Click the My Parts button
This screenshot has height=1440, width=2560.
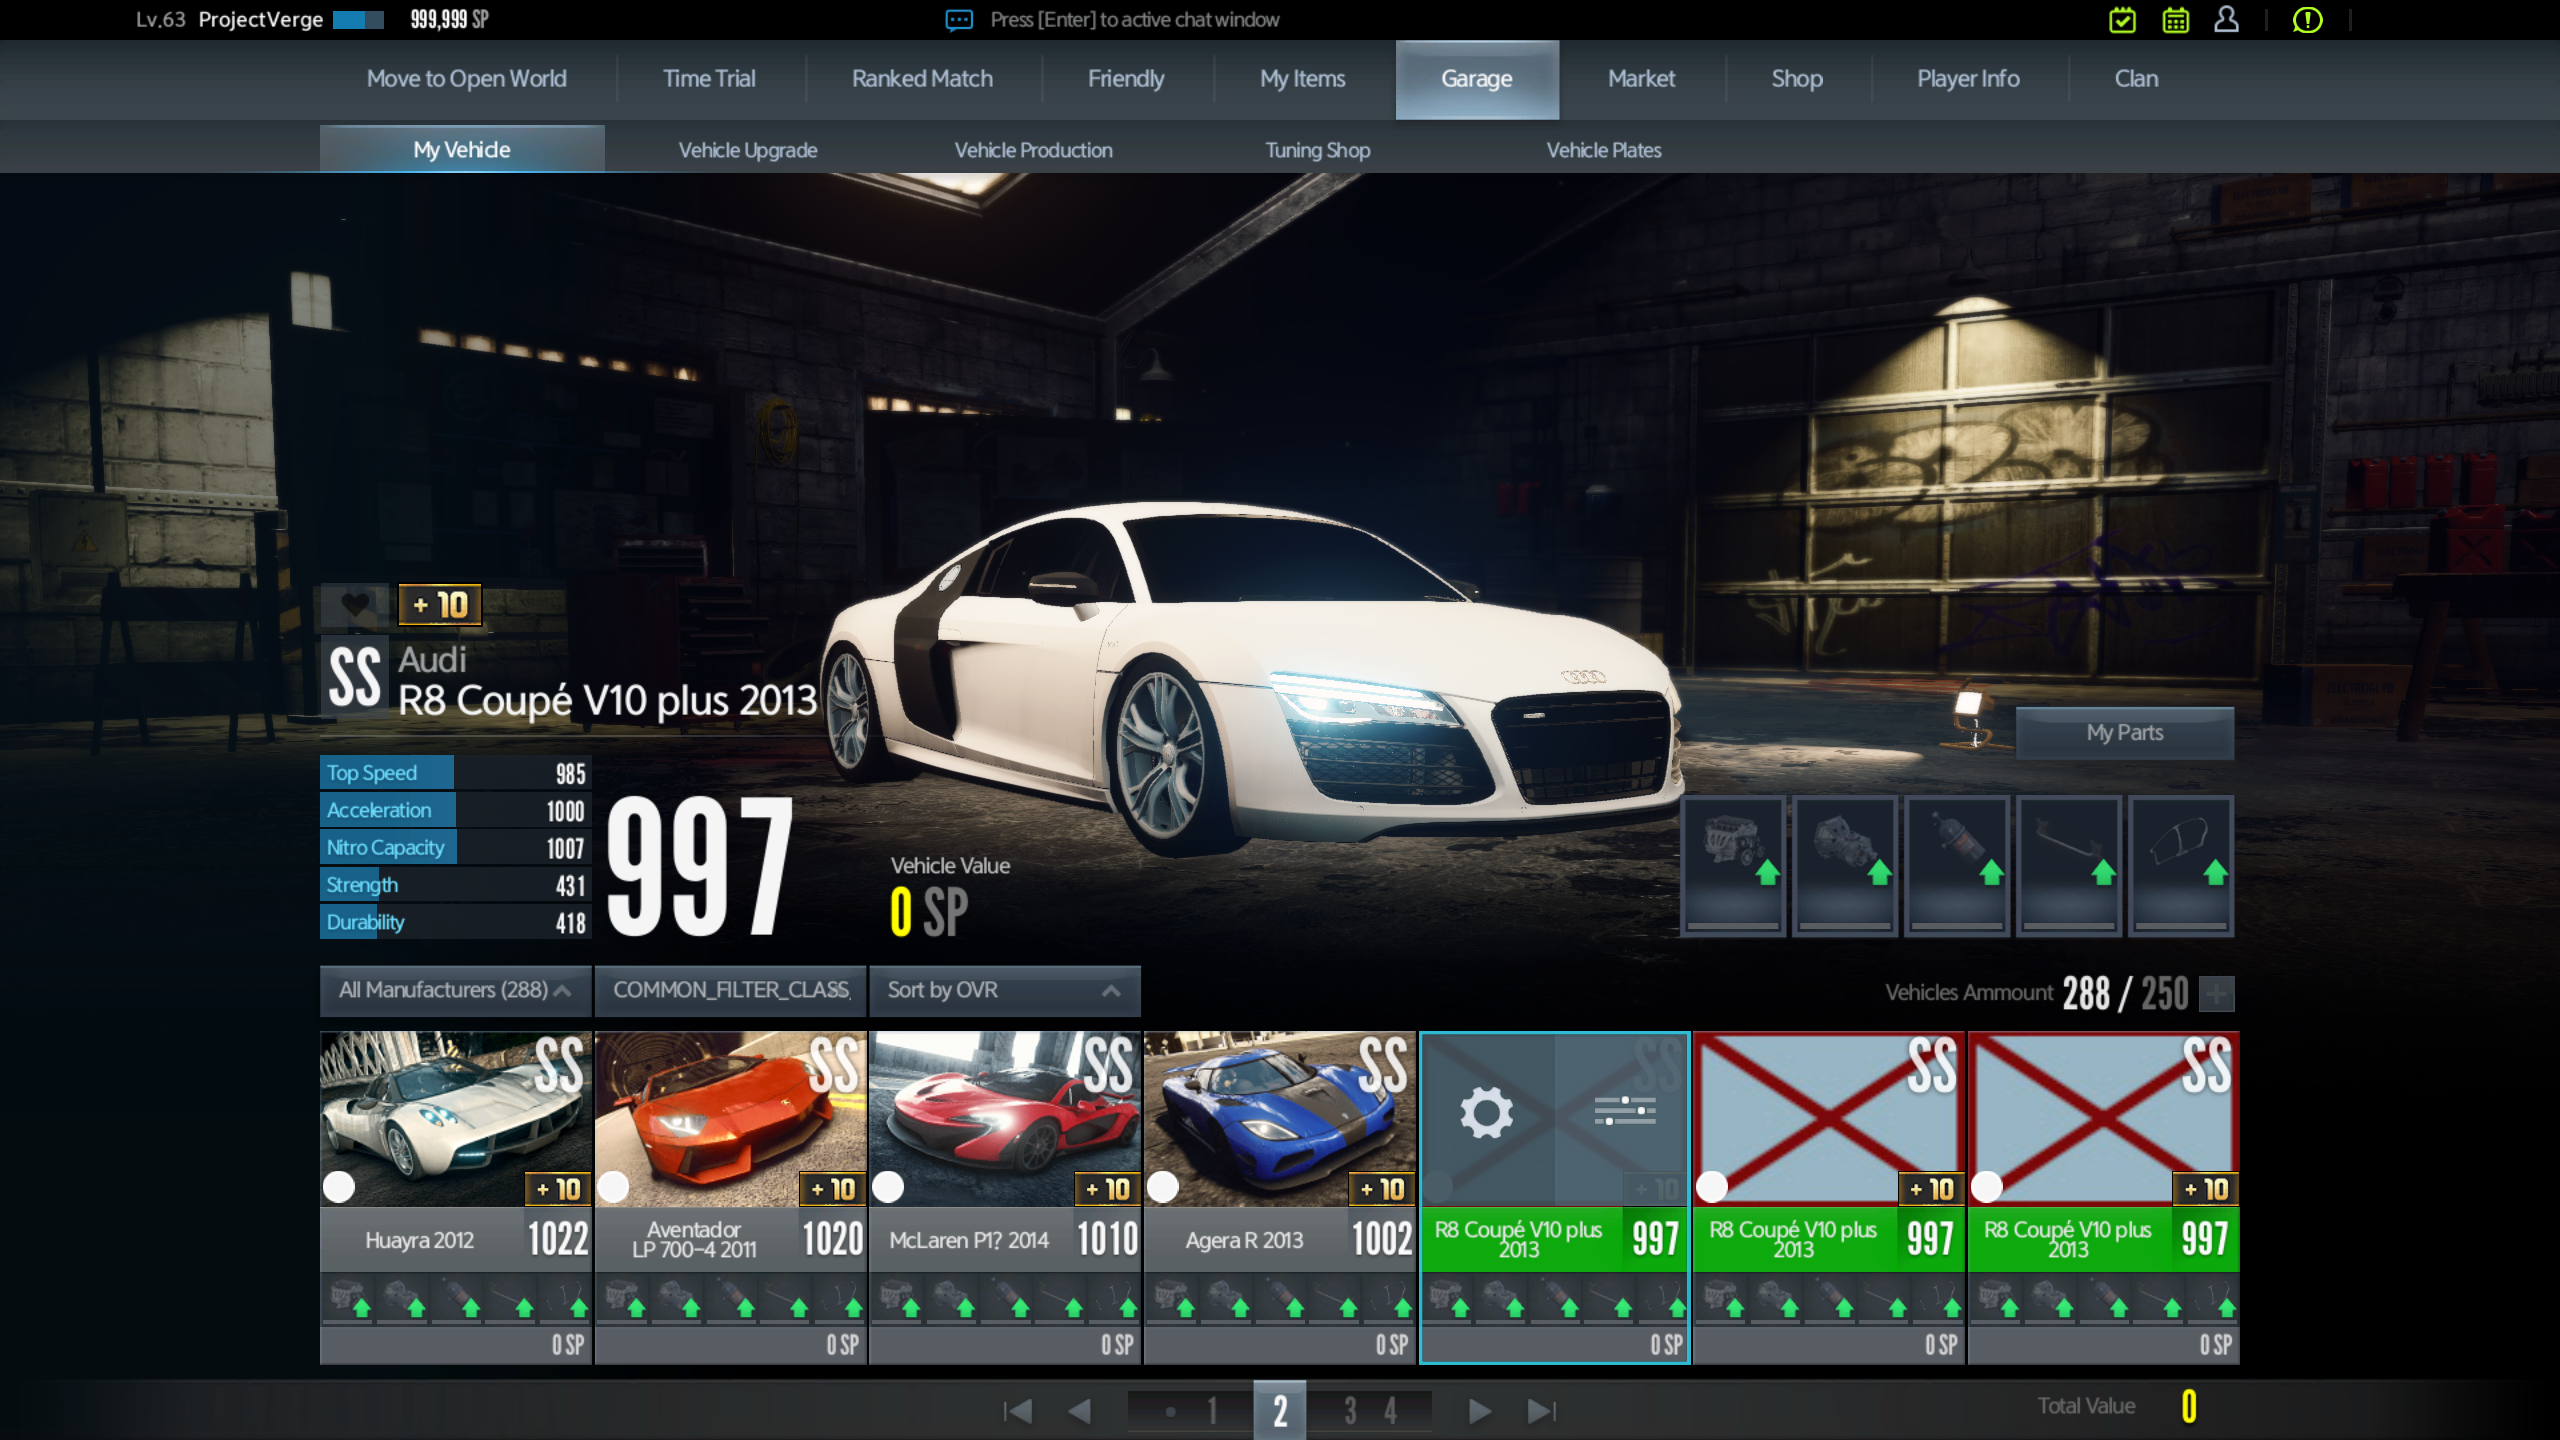pyautogui.click(x=2124, y=733)
